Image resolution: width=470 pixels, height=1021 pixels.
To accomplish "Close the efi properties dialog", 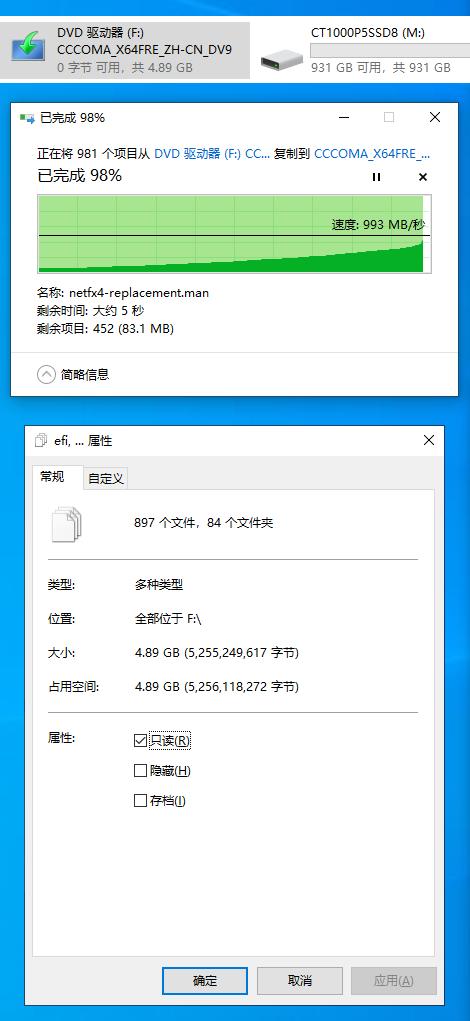I will point(429,441).
